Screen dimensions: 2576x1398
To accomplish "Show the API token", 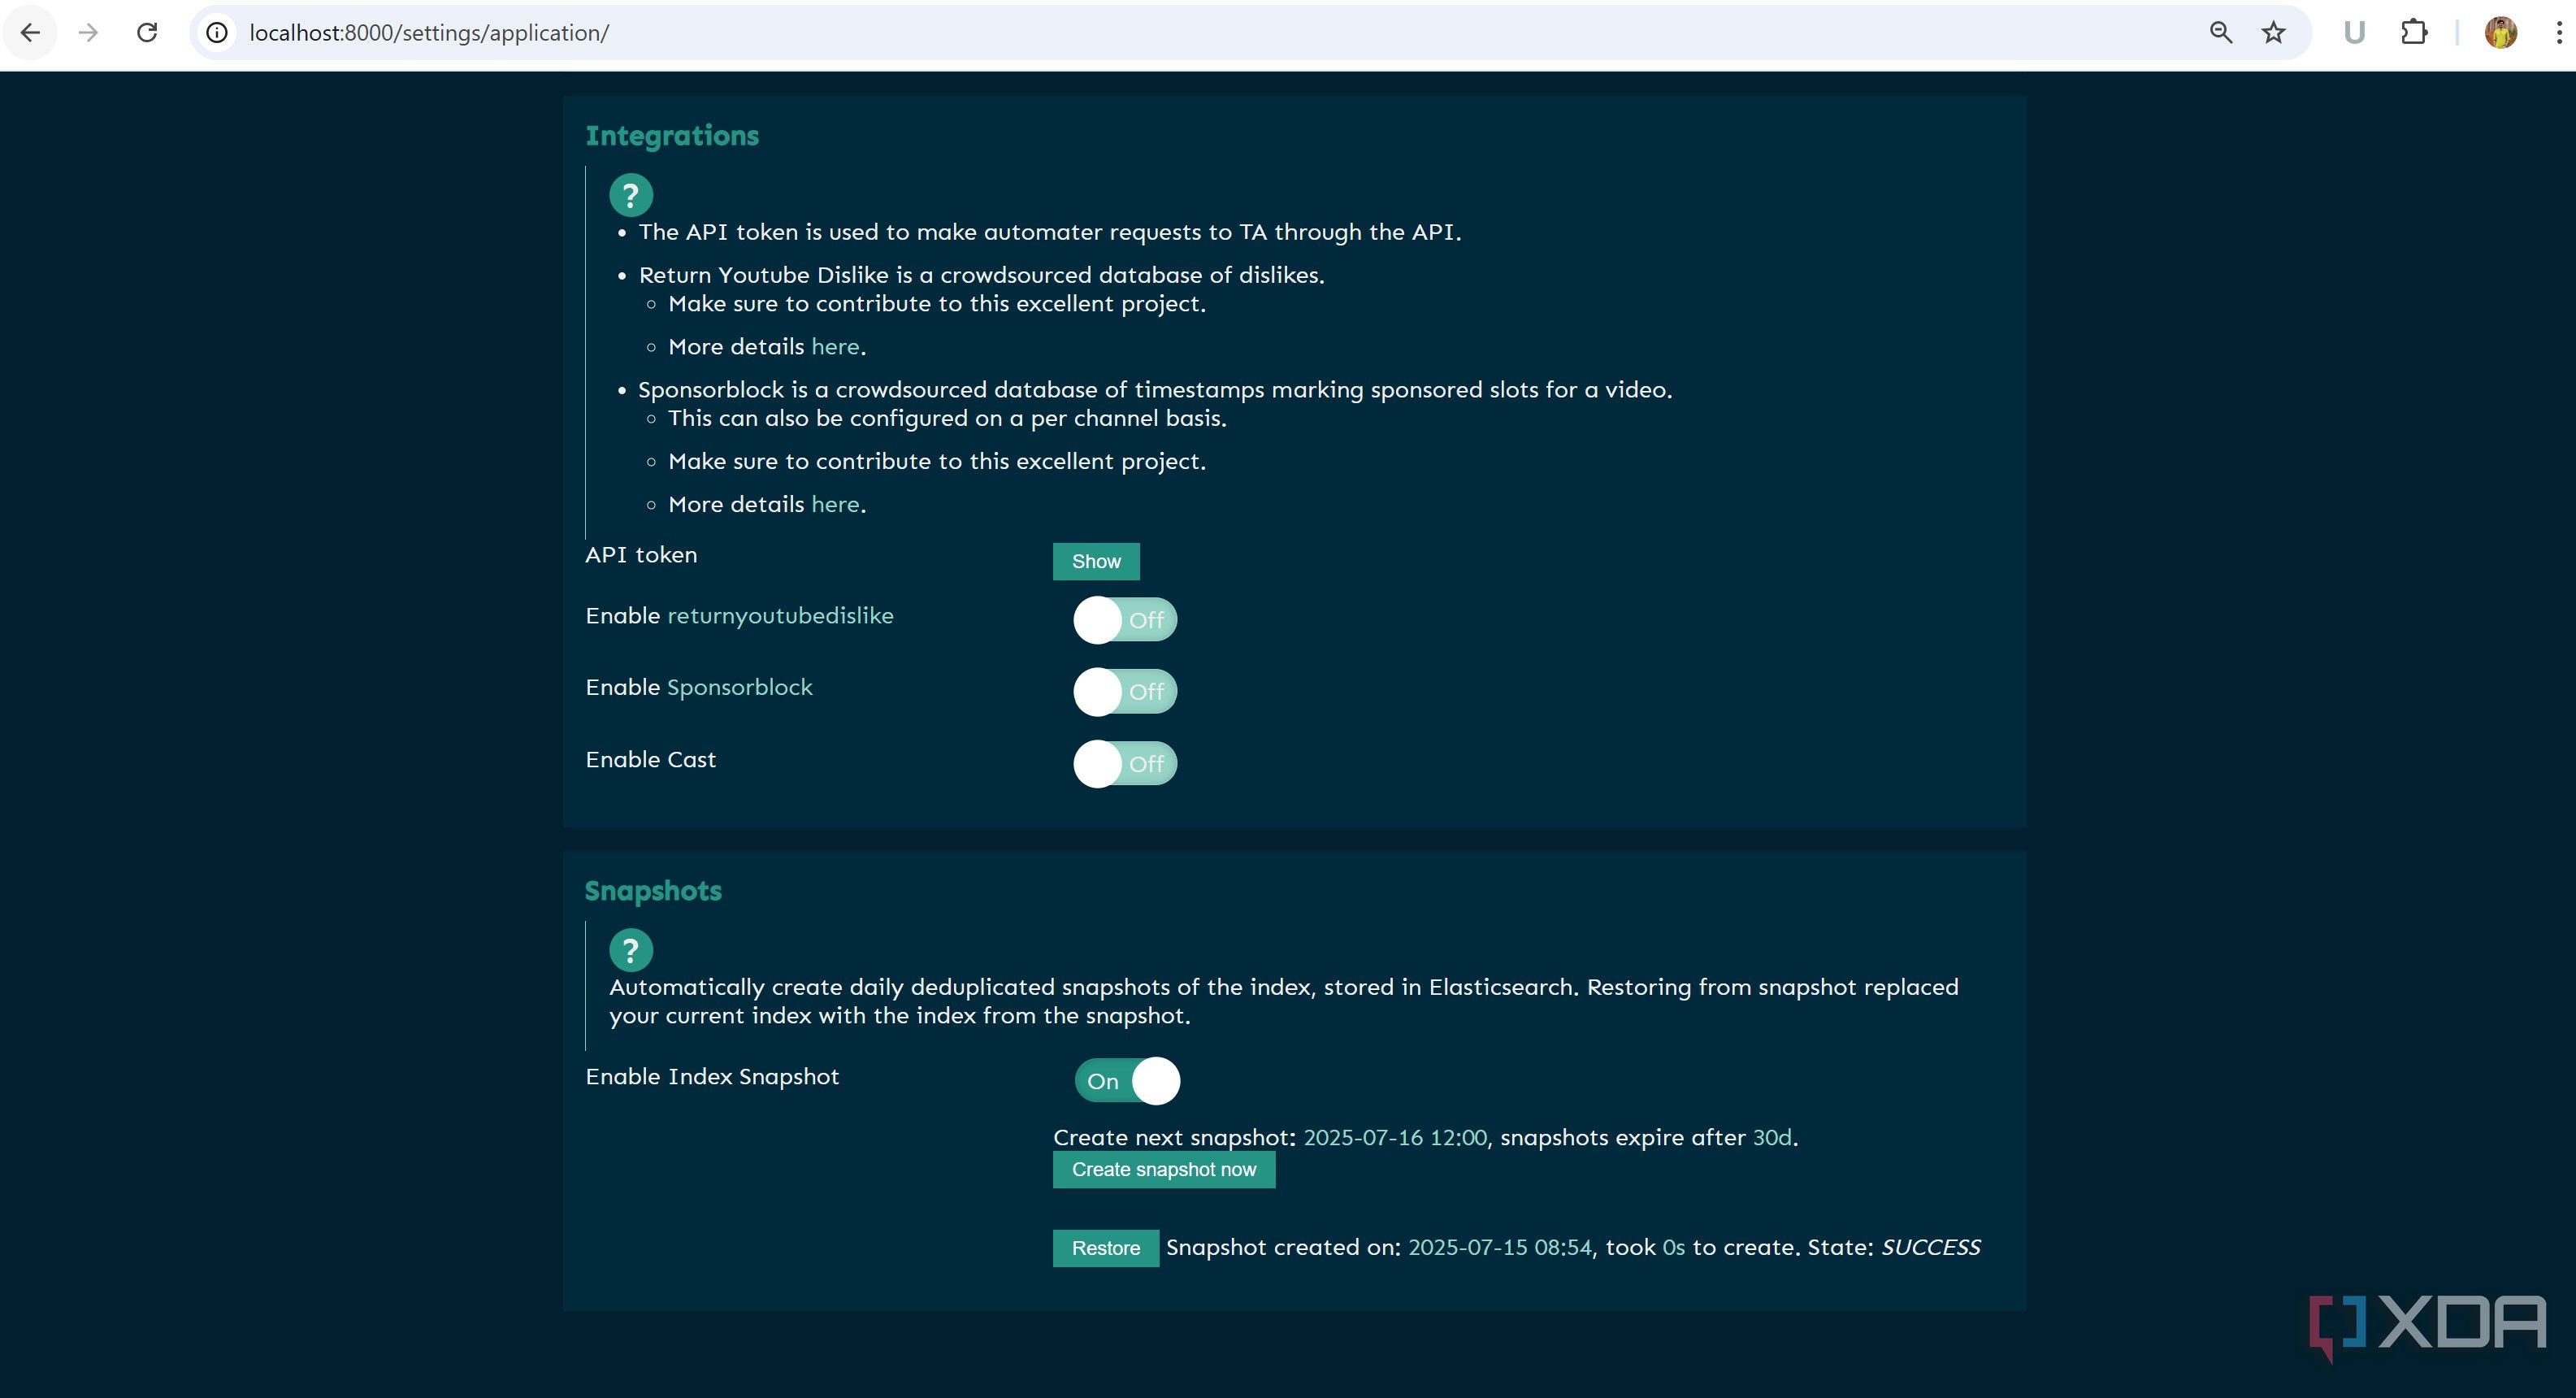I will pos(1096,562).
